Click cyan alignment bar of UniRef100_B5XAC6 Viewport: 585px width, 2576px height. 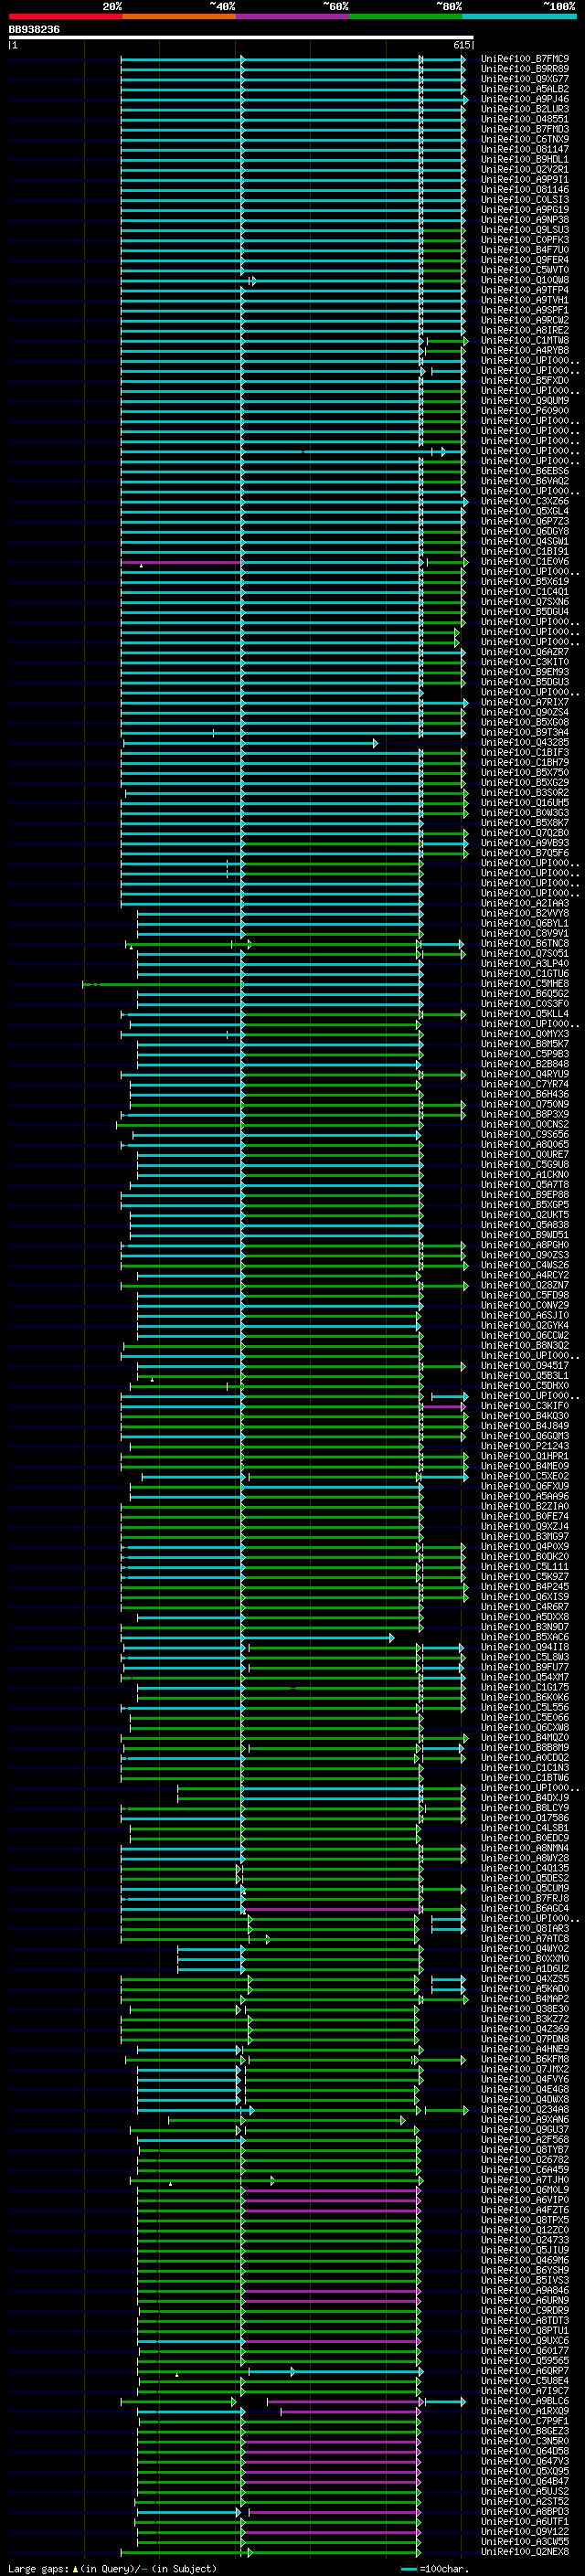click(x=258, y=1638)
